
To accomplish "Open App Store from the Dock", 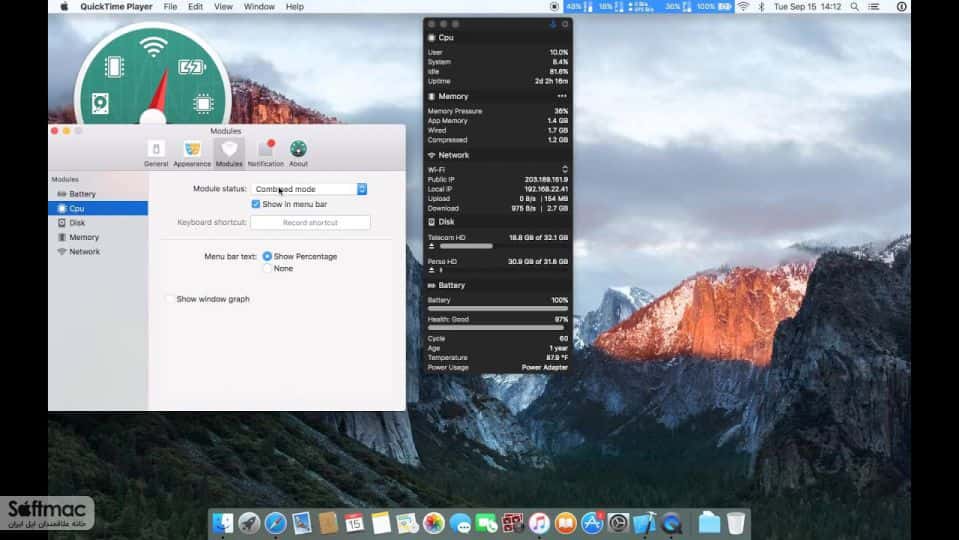I will [592, 523].
